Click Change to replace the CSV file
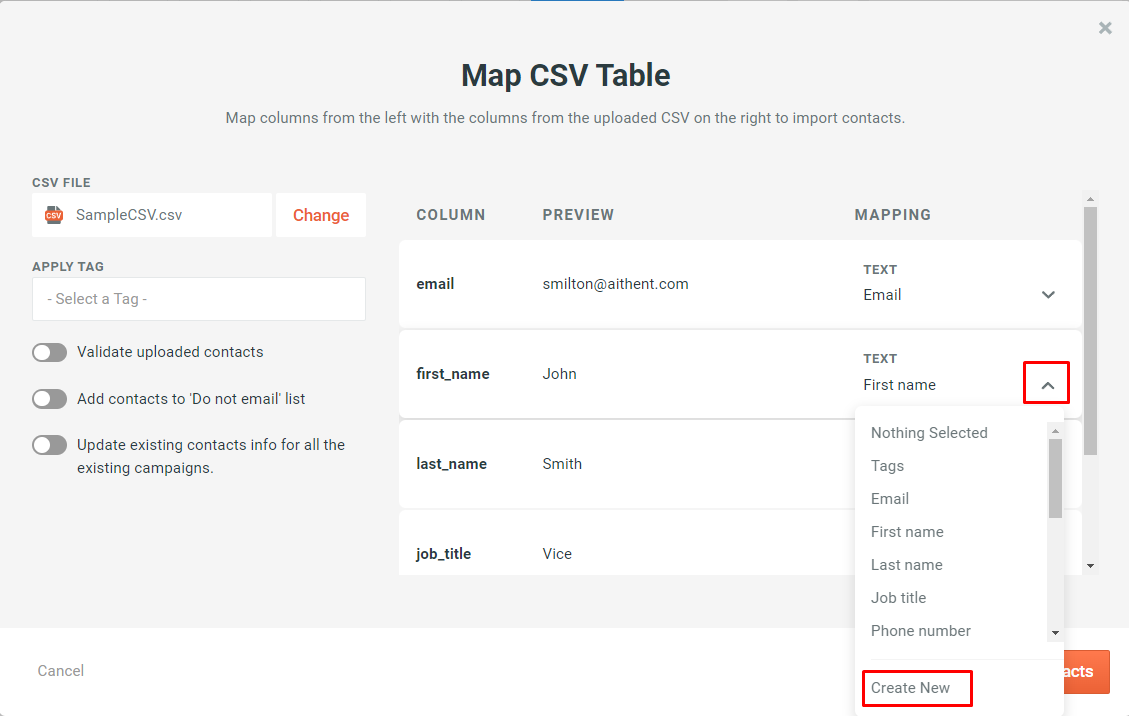Screen dimensions: 1129x716 [320, 214]
